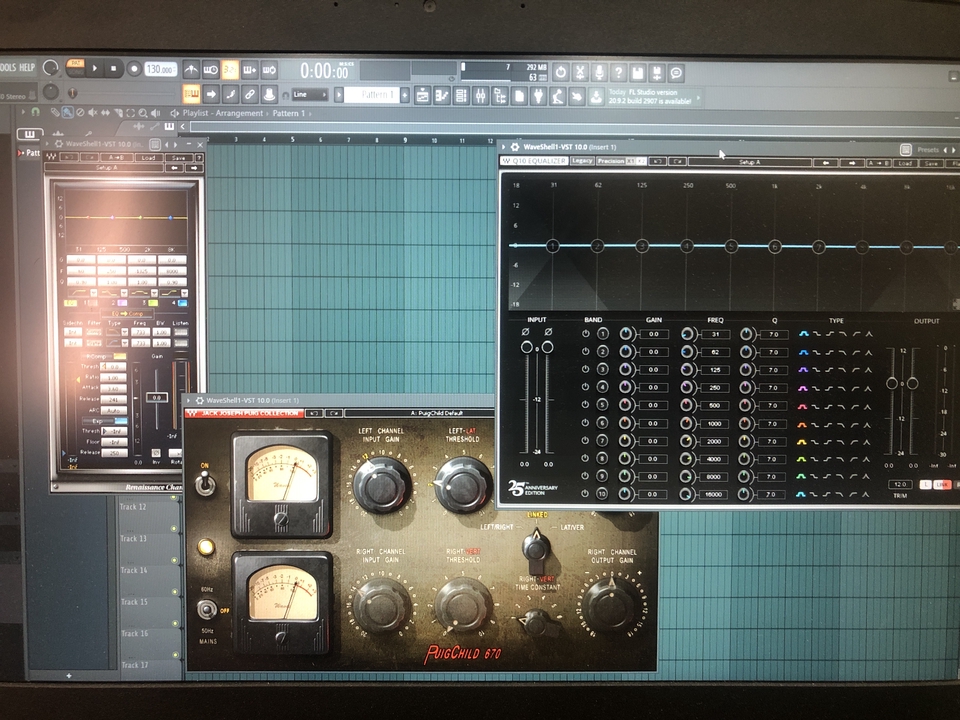Click the multilink to controllers hat icon
This screenshot has width=960, height=720.
[x=269, y=94]
